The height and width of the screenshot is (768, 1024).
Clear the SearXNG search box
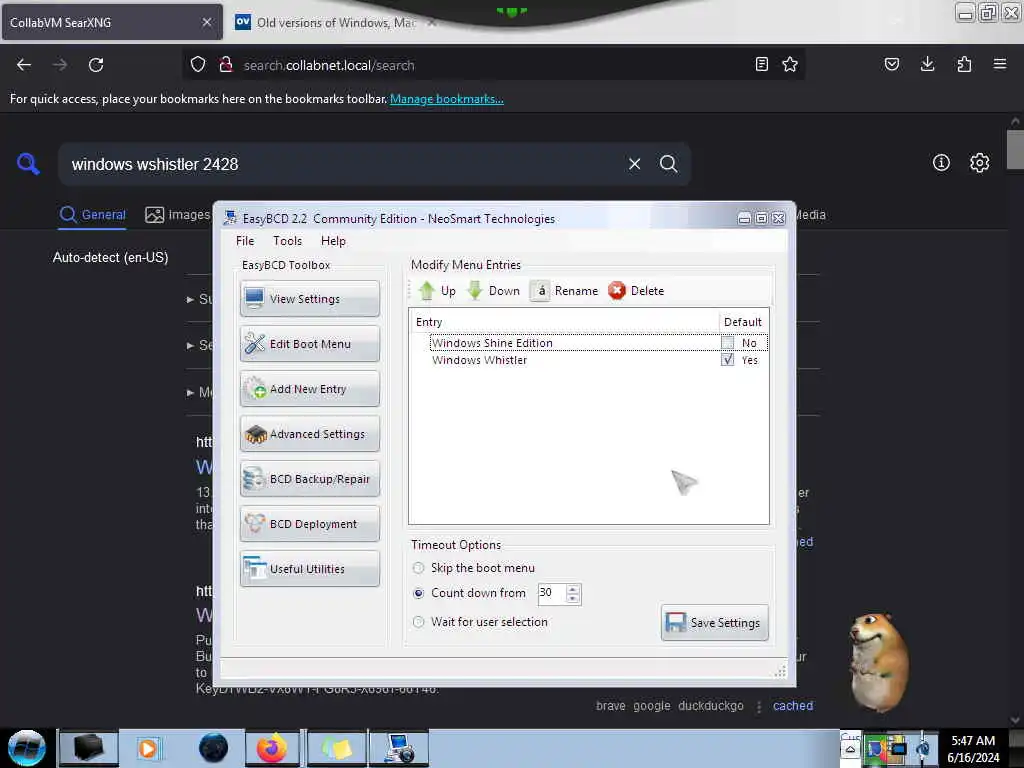pyautogui.click(x=634, y=164)
